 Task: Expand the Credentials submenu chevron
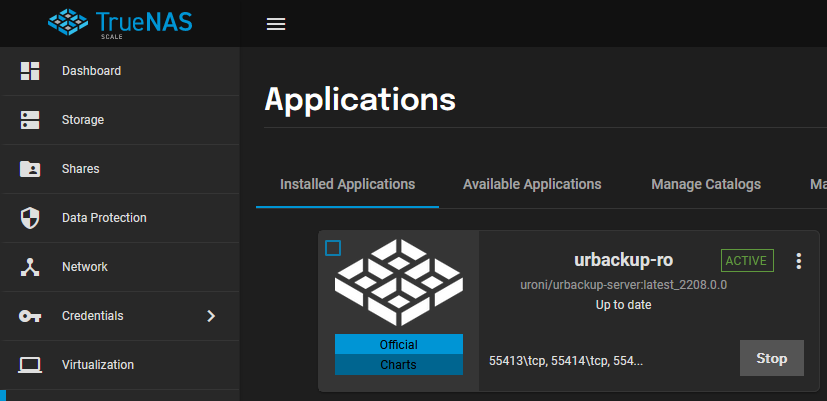pyautogui.click(x=211, y=316)
